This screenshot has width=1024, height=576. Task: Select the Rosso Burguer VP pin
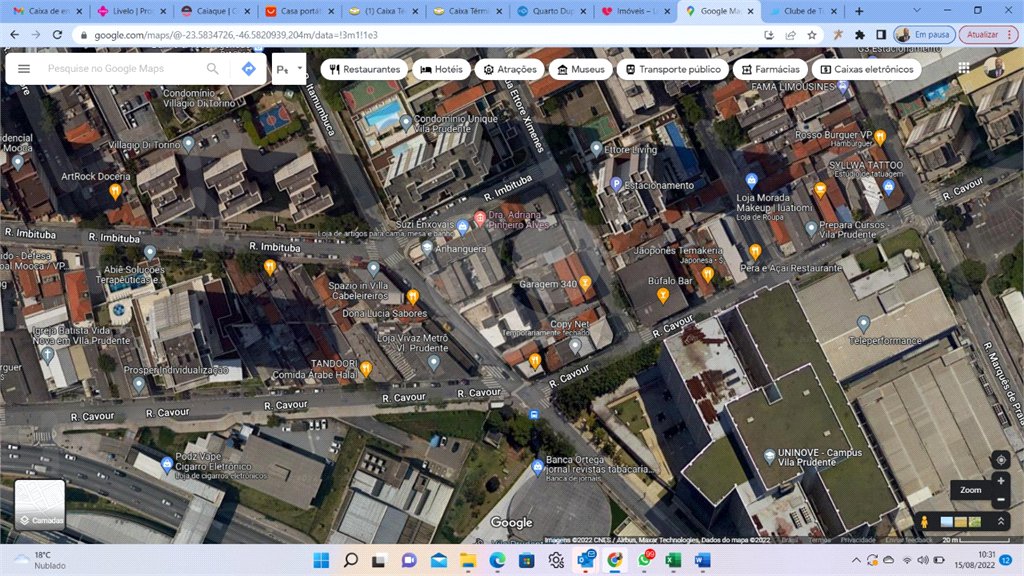coord(880,138)
